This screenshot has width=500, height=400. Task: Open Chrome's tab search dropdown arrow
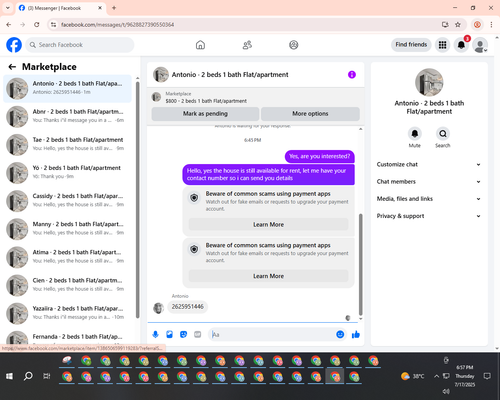coord(8,8)
